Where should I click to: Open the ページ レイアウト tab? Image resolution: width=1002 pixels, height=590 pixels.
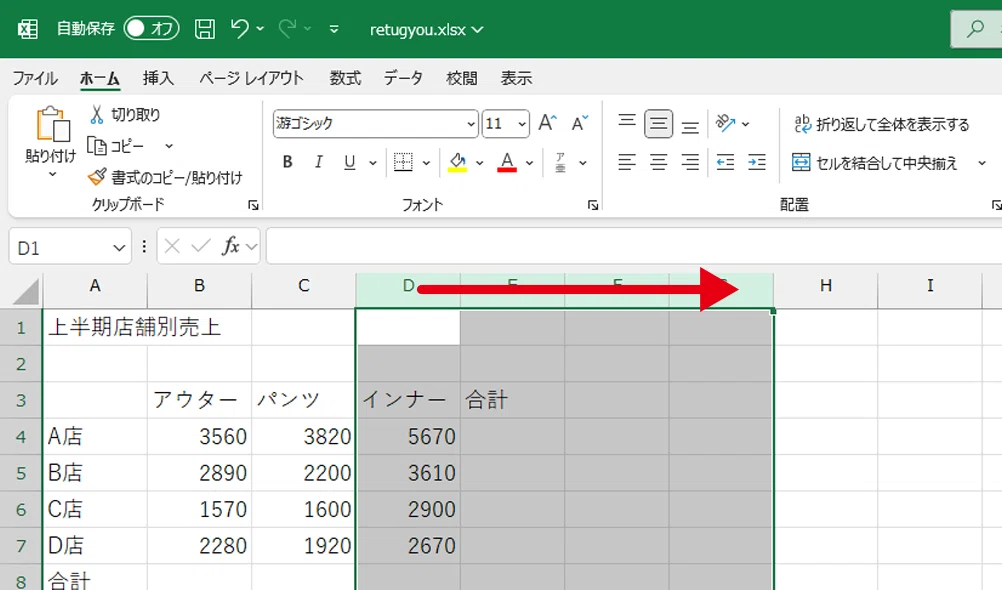[251, 78]
